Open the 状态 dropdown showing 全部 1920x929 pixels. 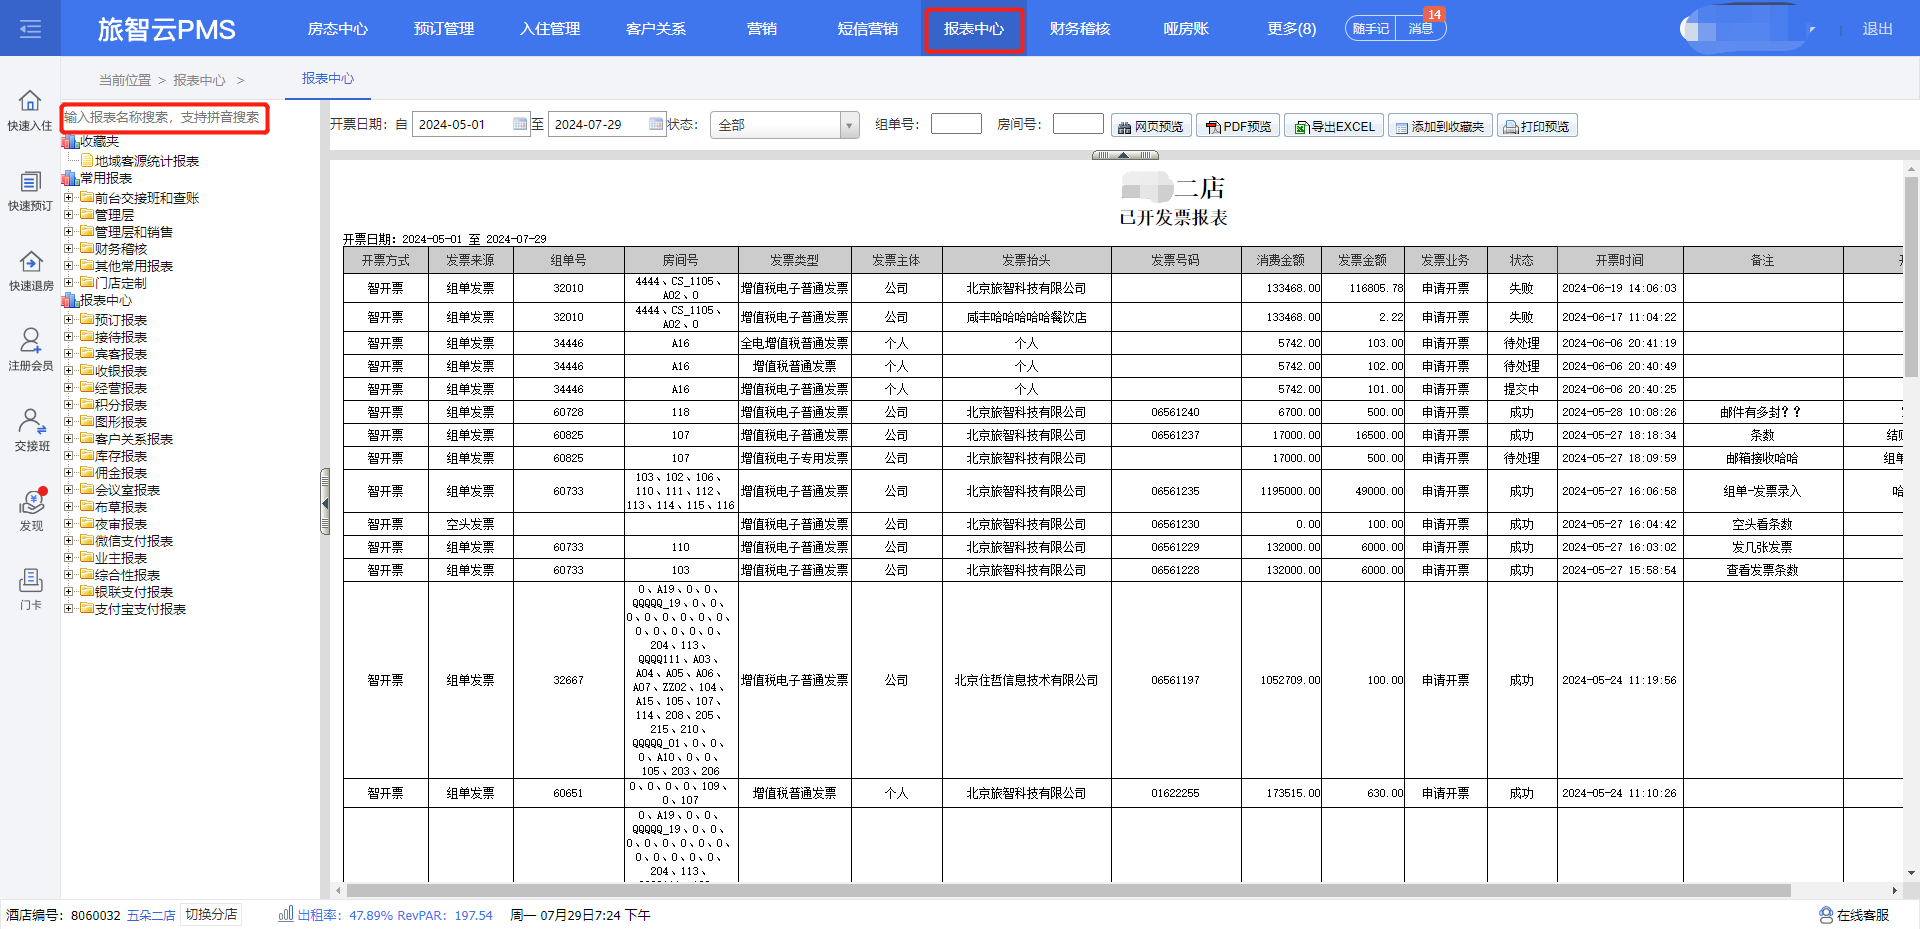tap(785, 125)
